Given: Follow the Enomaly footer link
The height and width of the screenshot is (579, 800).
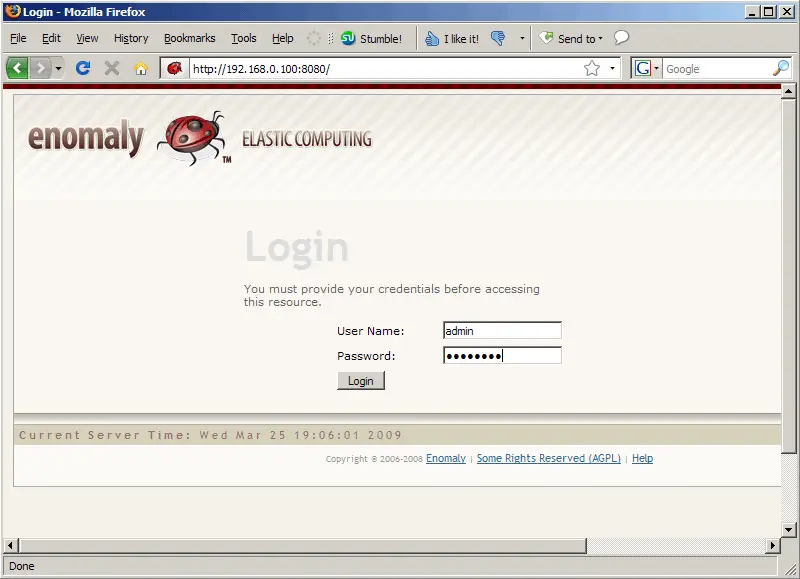Looking at the screenshot, I should 446,458.
